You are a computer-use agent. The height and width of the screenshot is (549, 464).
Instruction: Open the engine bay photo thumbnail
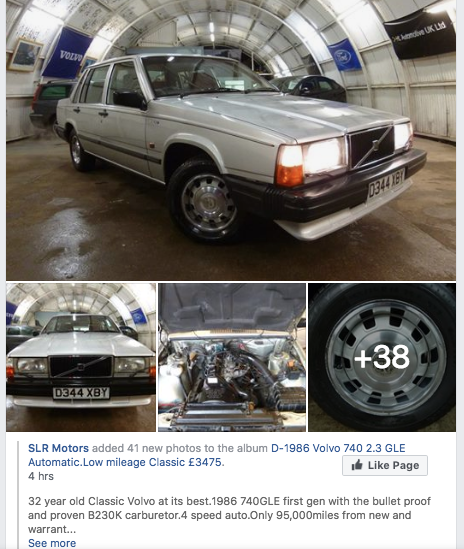click(x=232, y=357)
